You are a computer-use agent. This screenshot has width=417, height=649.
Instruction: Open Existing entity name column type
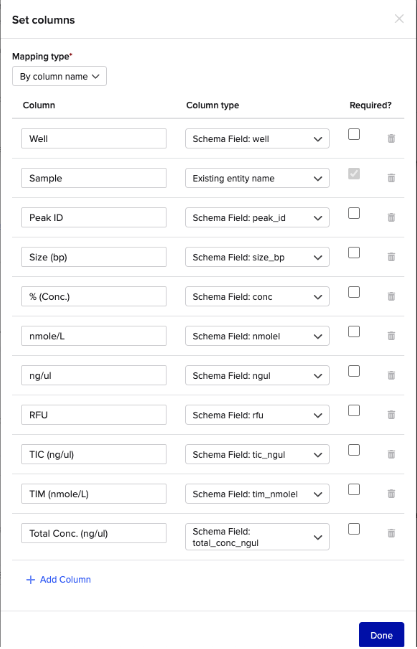point(257,178)
